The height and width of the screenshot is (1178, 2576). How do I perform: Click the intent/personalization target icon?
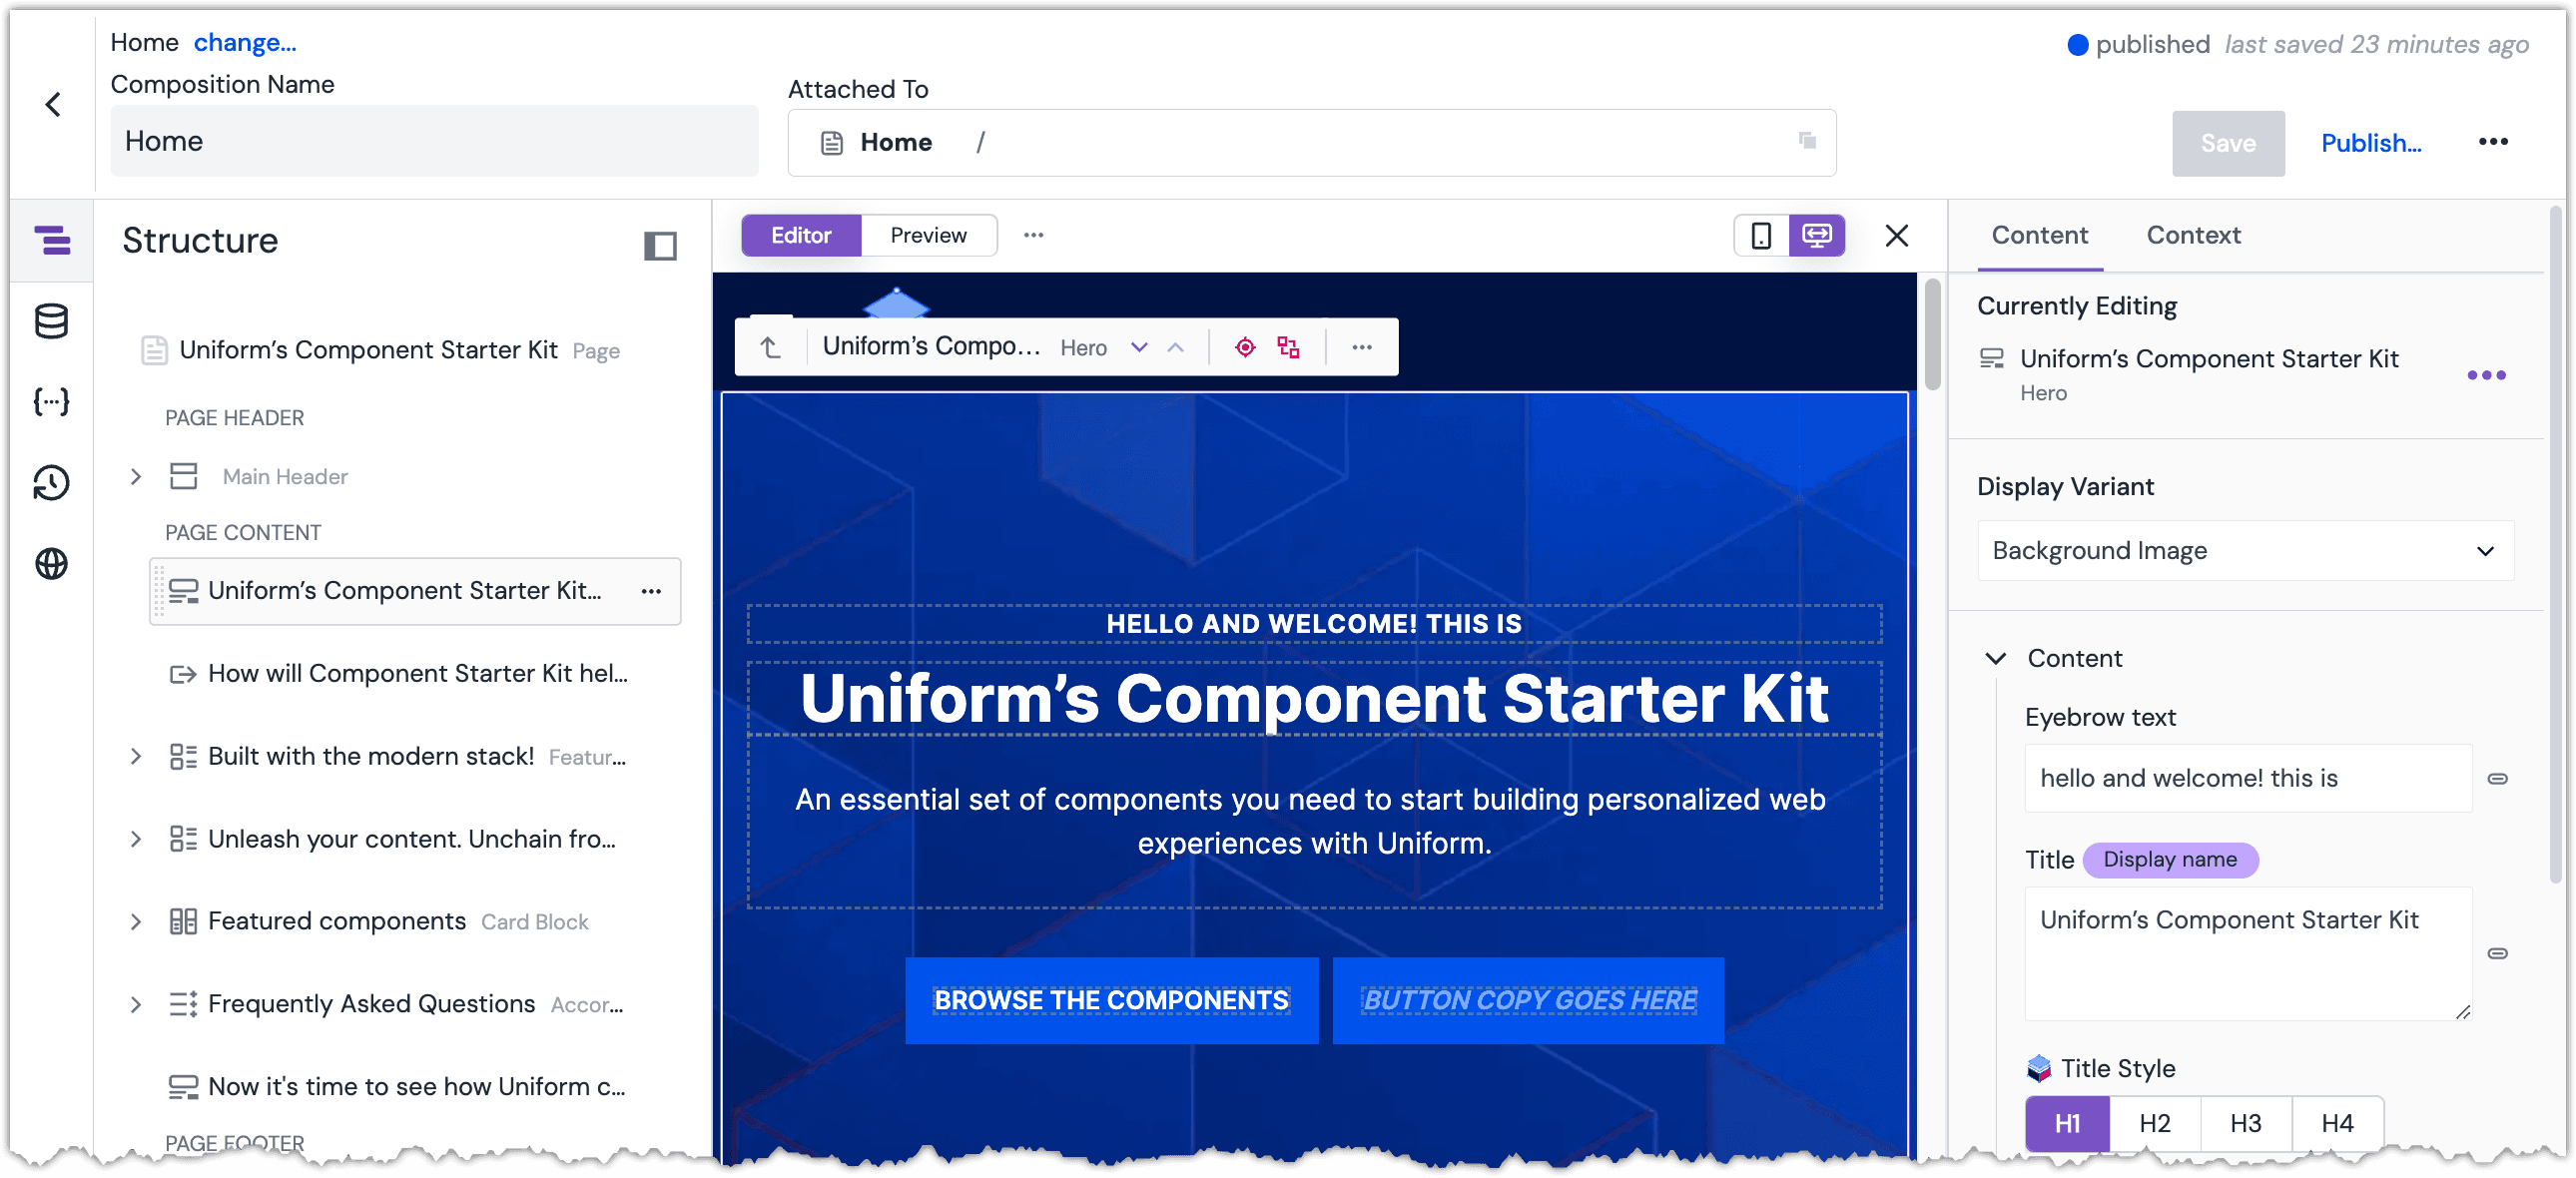1245,346
